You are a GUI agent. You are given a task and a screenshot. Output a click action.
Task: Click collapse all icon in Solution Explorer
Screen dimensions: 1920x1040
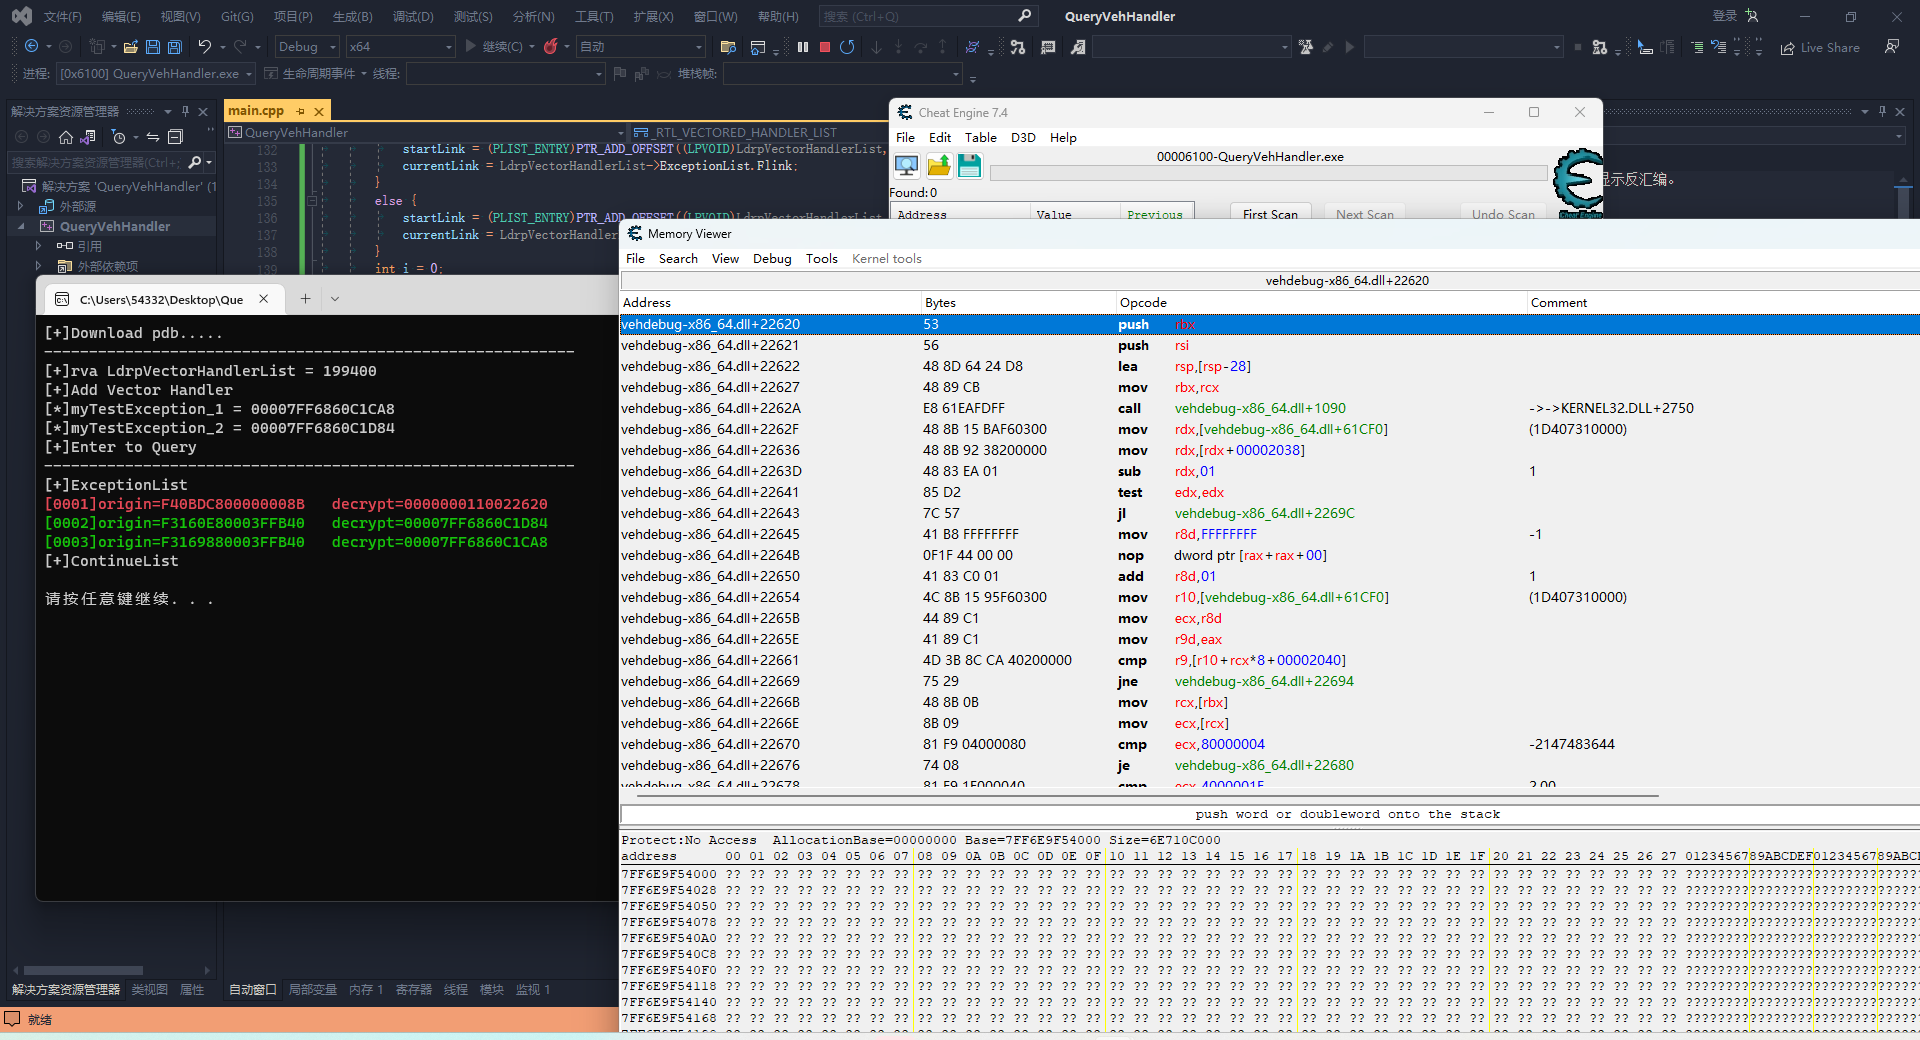(x=176, y=137)
